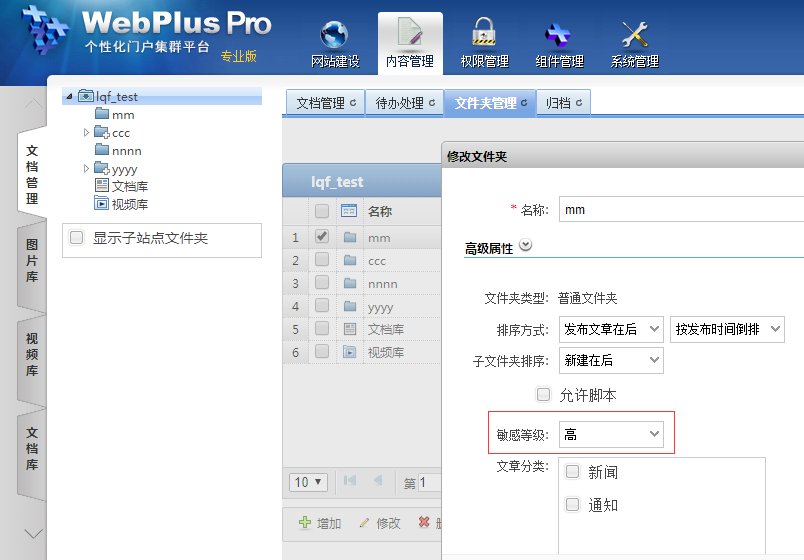Switch to the 归档 tab
This screenshot has height=560, width=804.
pos(564,103)
